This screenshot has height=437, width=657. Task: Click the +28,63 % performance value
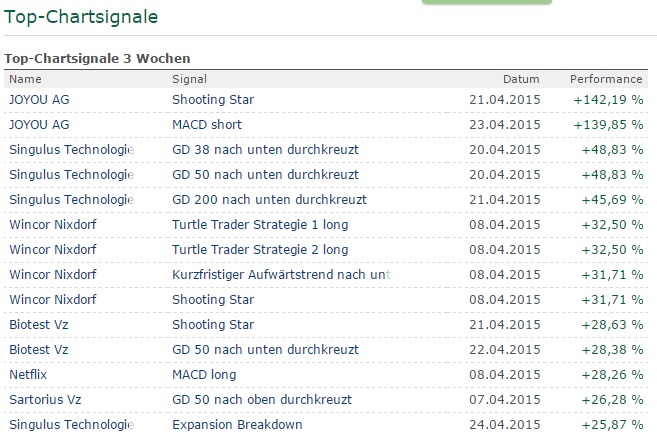(612, 325)
